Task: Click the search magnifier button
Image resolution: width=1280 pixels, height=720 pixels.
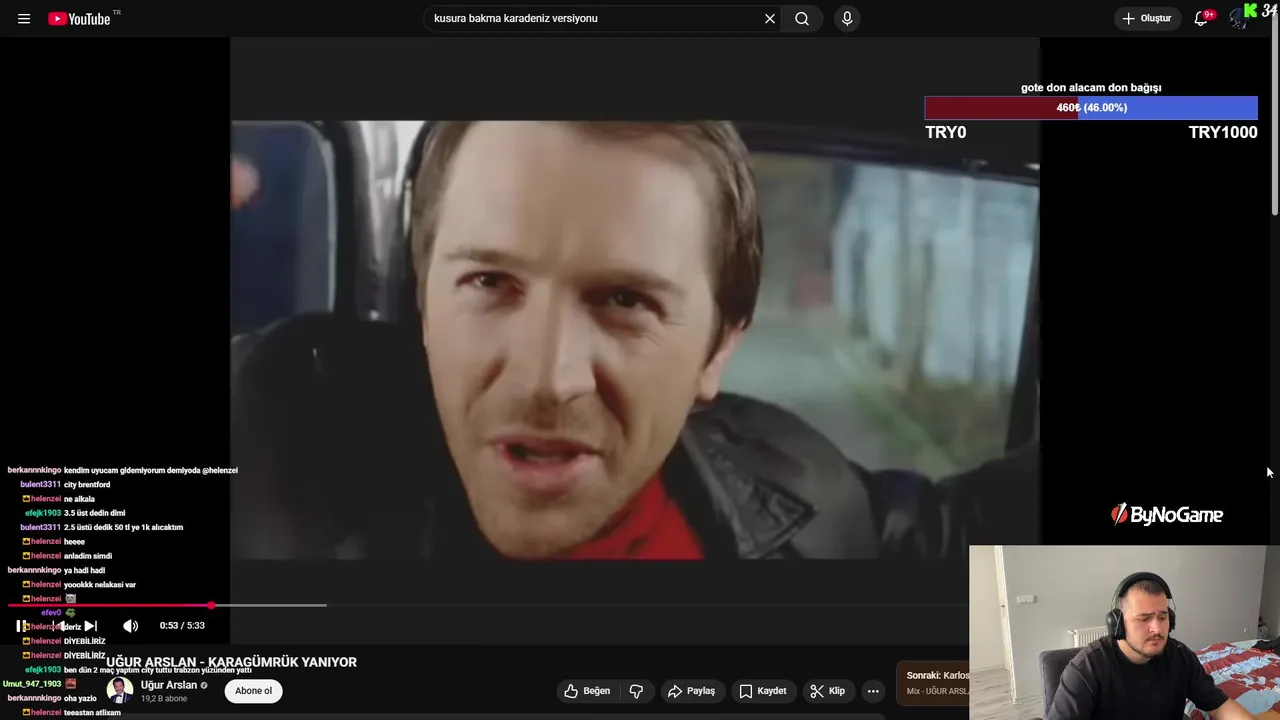Action: [802, 18]
